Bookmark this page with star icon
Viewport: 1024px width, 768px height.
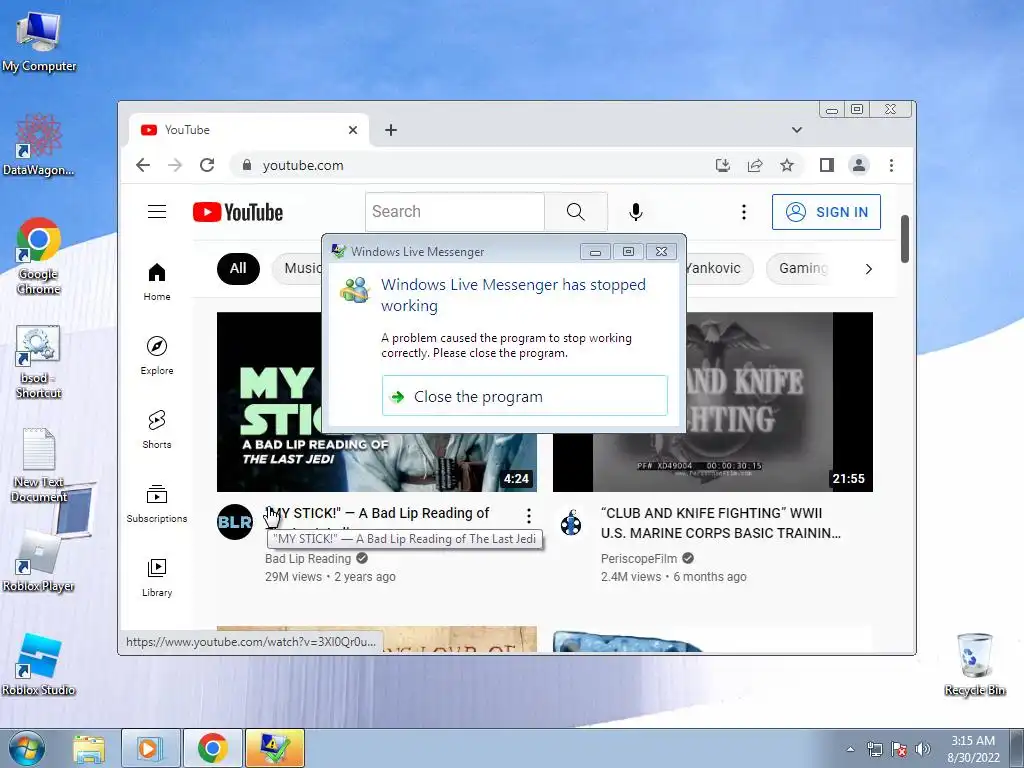[x=787, y=165]
